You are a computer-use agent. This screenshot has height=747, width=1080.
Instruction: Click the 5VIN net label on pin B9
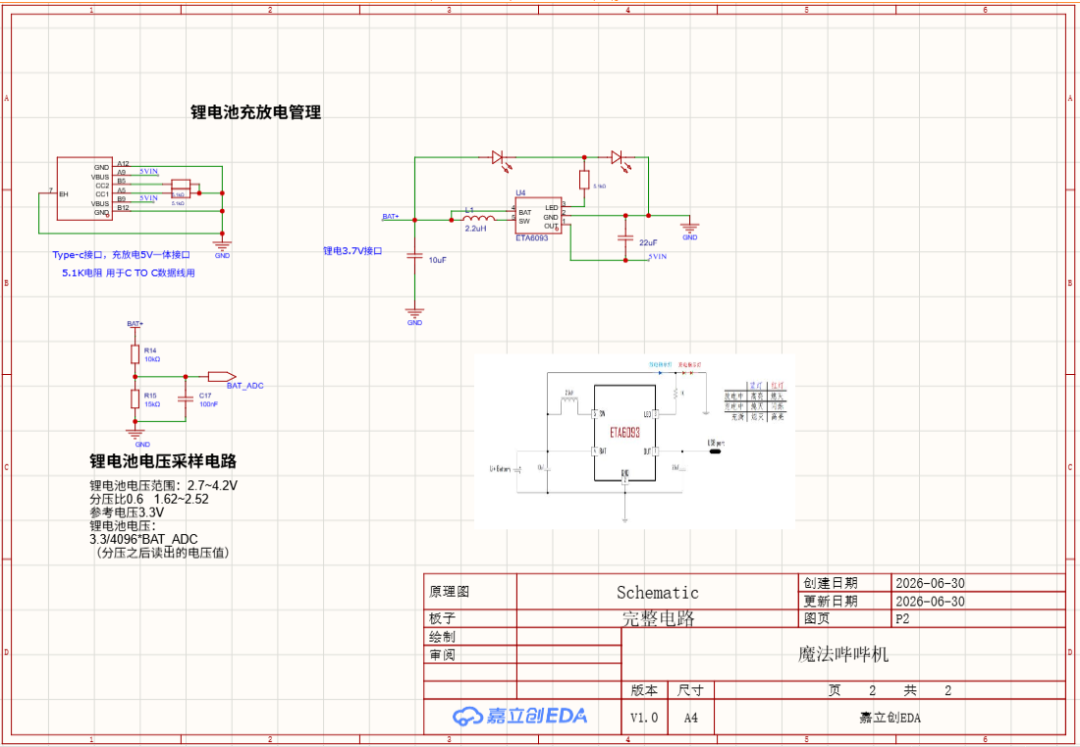[149, 198]
